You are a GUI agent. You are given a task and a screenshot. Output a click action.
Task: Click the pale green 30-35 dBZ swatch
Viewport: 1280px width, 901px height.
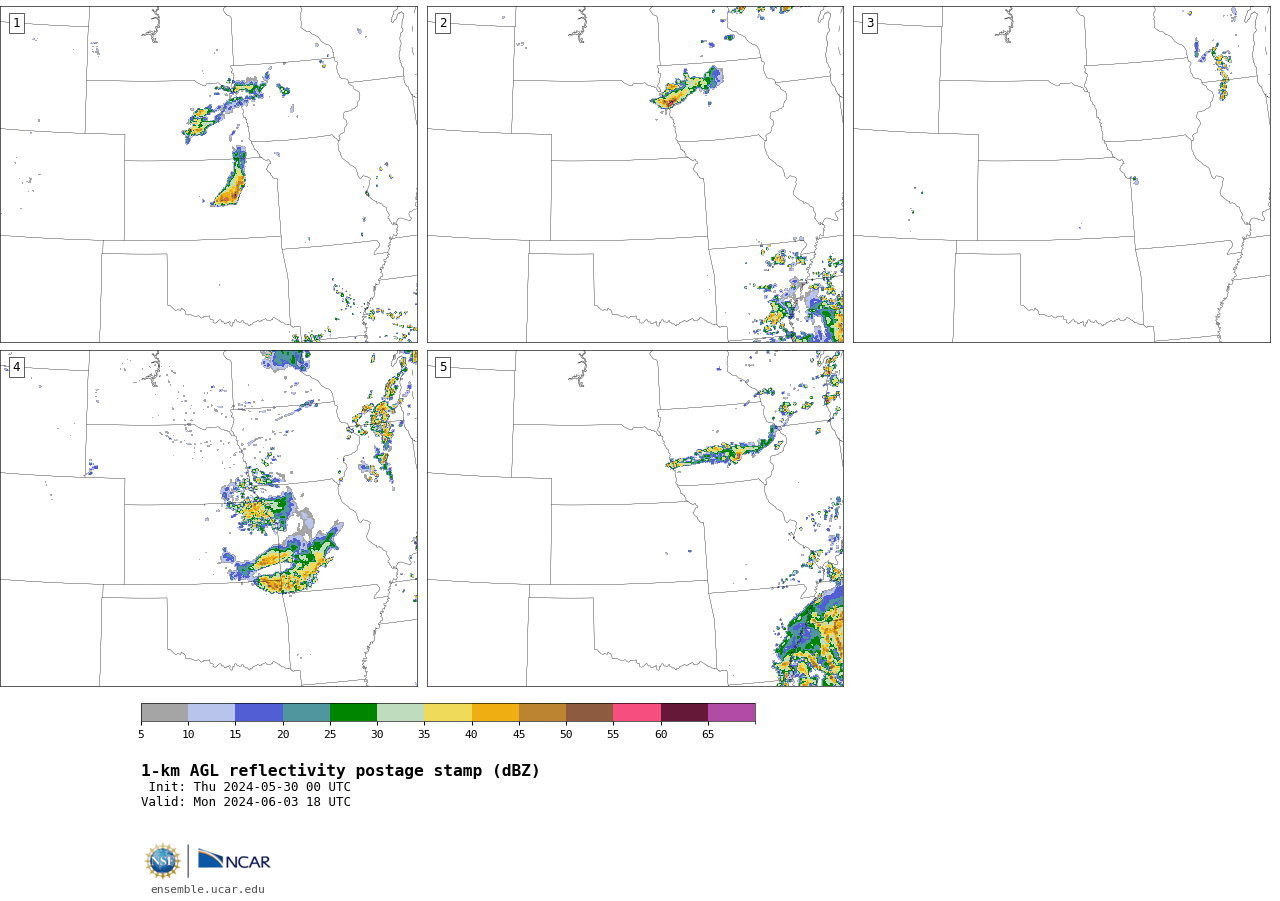click(x=400, y=712)
